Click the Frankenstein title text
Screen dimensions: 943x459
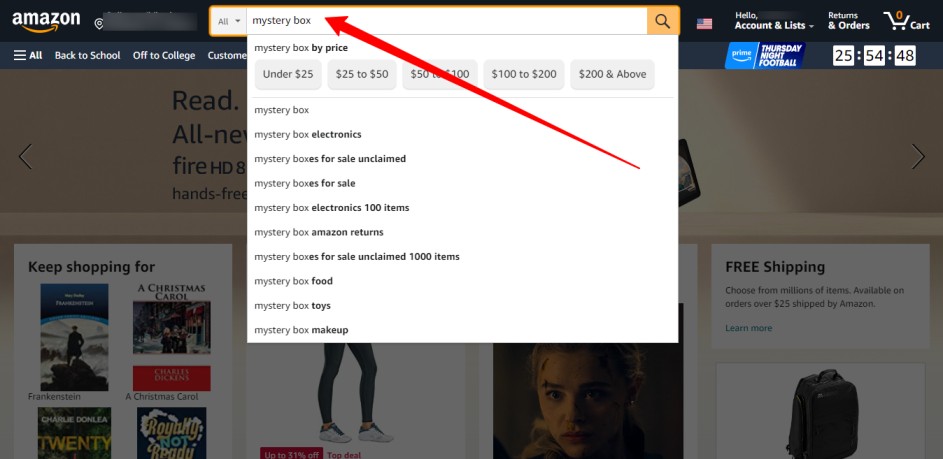pos(54,396)
